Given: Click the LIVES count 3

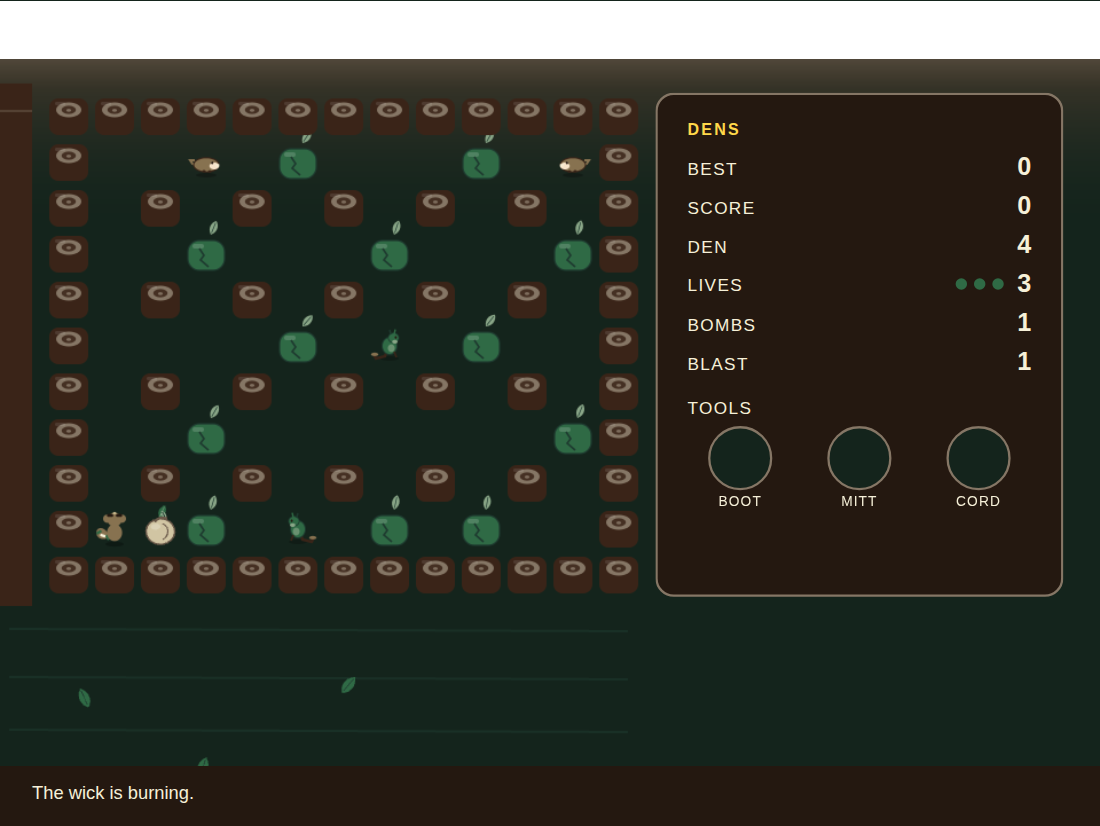Looking at the screenshot, I should [1024, 284].
